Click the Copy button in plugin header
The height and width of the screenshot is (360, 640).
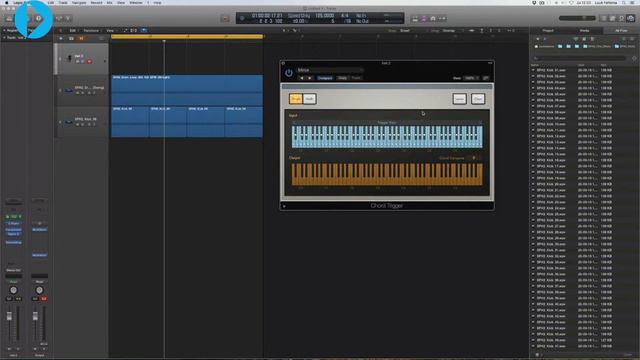(342, 78)
